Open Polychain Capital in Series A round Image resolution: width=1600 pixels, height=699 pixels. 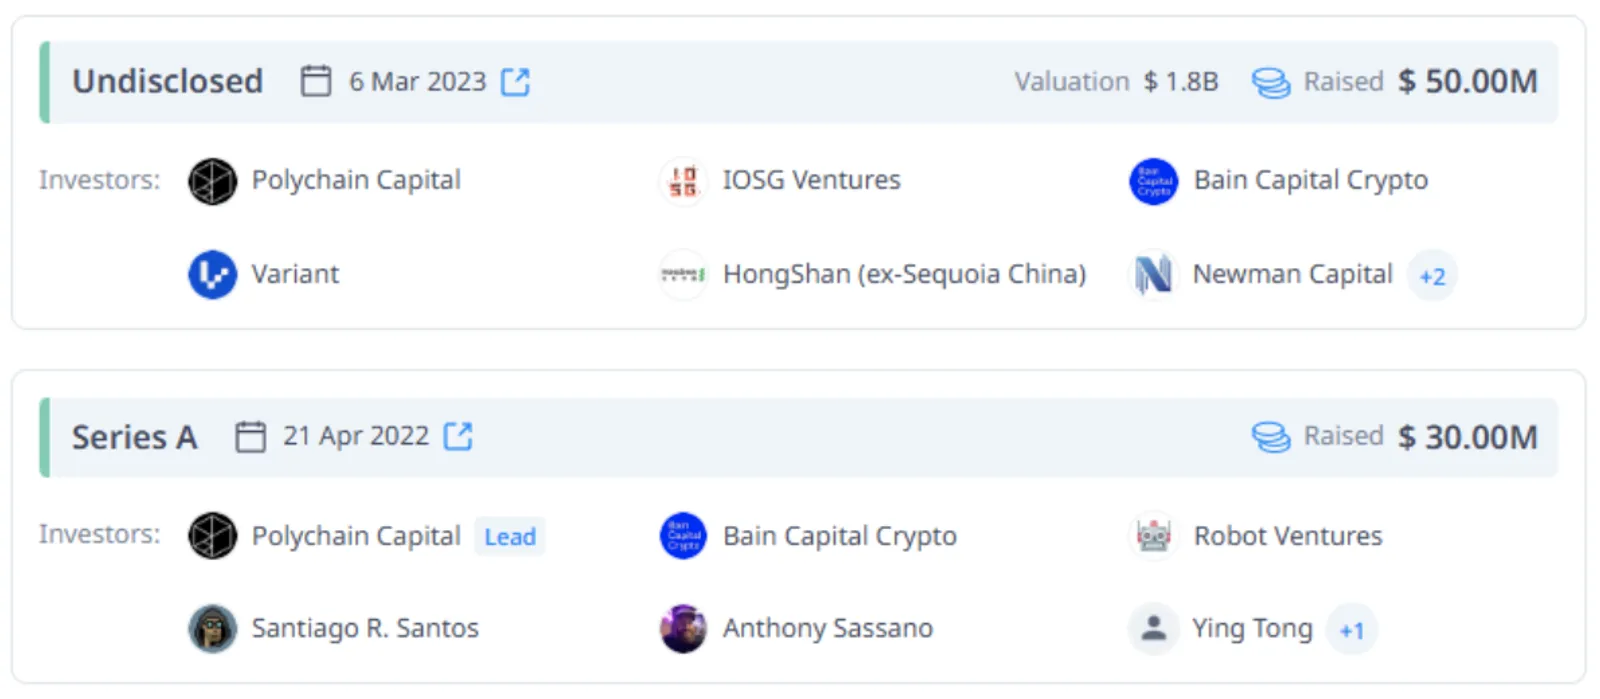tap(356, 536)
